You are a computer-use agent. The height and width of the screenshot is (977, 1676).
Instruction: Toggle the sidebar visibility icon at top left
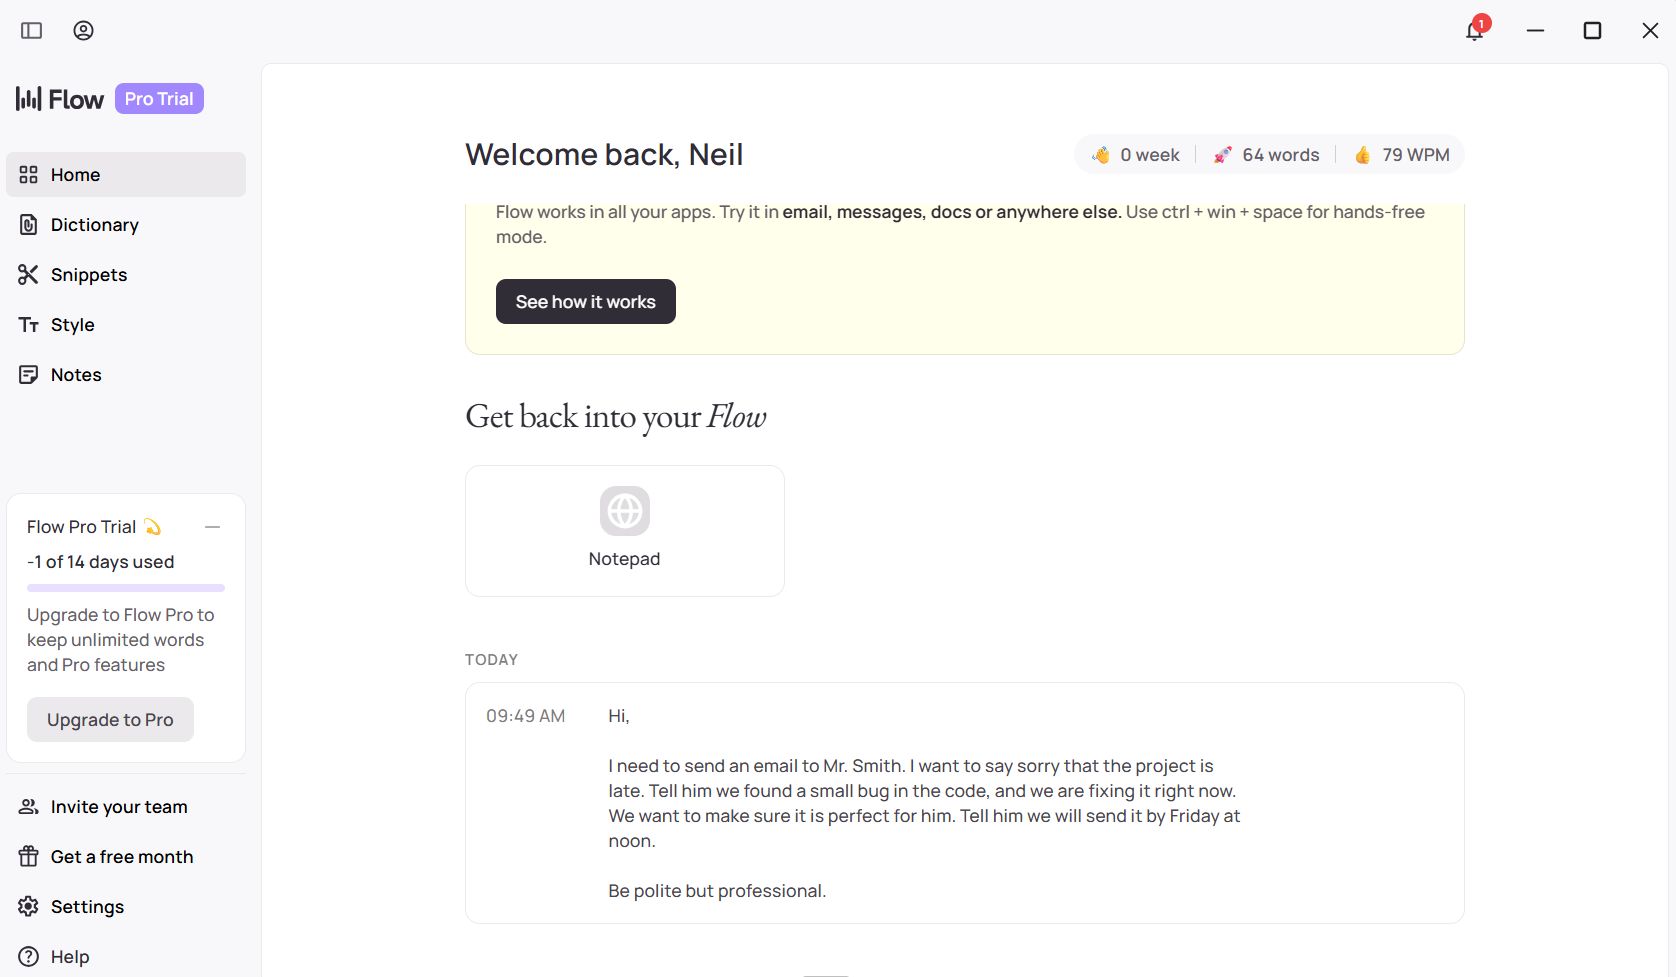[x=31, y=30]
